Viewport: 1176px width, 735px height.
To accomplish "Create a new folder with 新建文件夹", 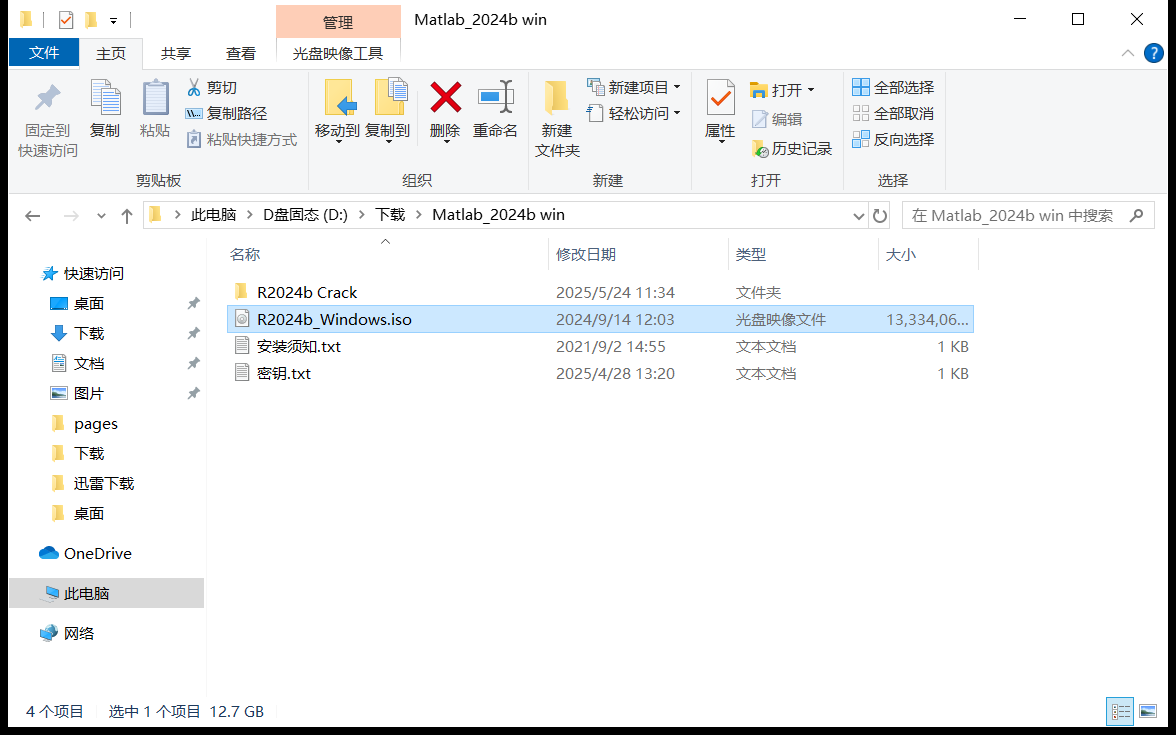I will (x=557, y=118).
